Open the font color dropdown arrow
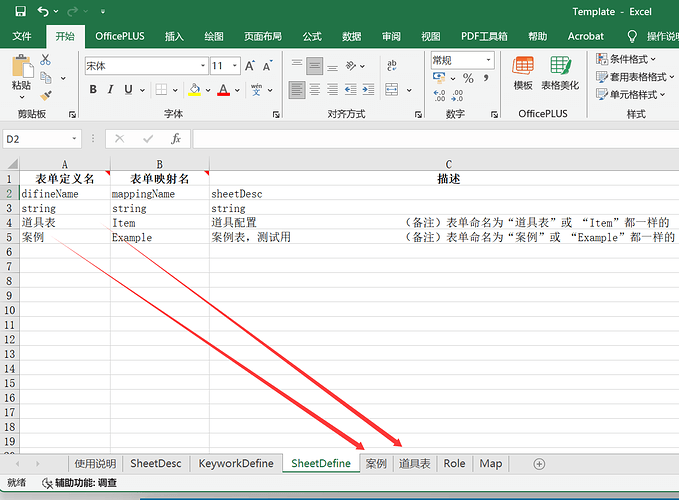The image size is (679, 500). pos(237,90)
